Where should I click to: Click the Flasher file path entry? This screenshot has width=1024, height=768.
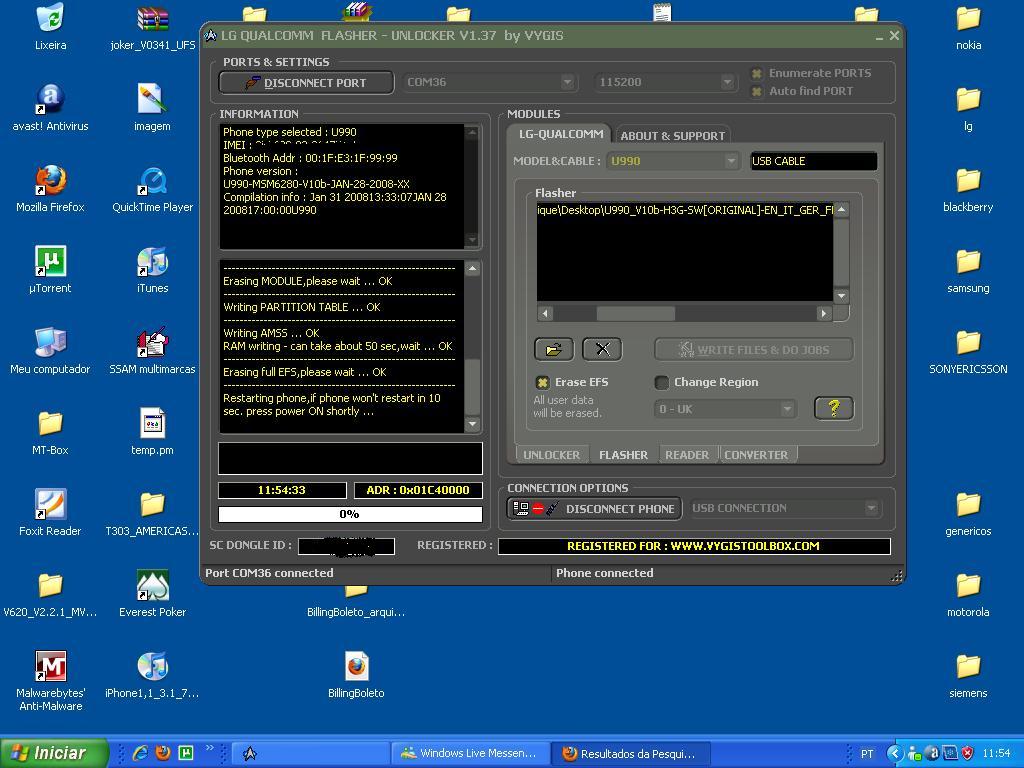pos(685,210)
